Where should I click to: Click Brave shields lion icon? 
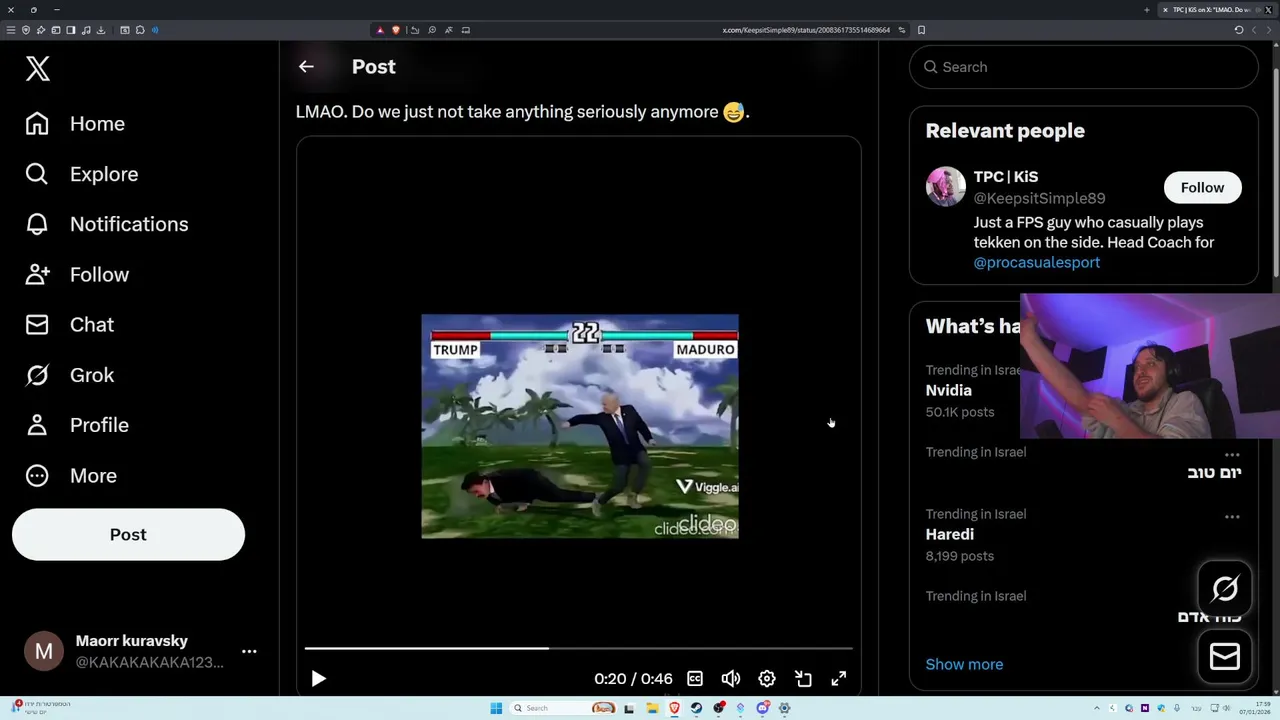coord(396,30)
